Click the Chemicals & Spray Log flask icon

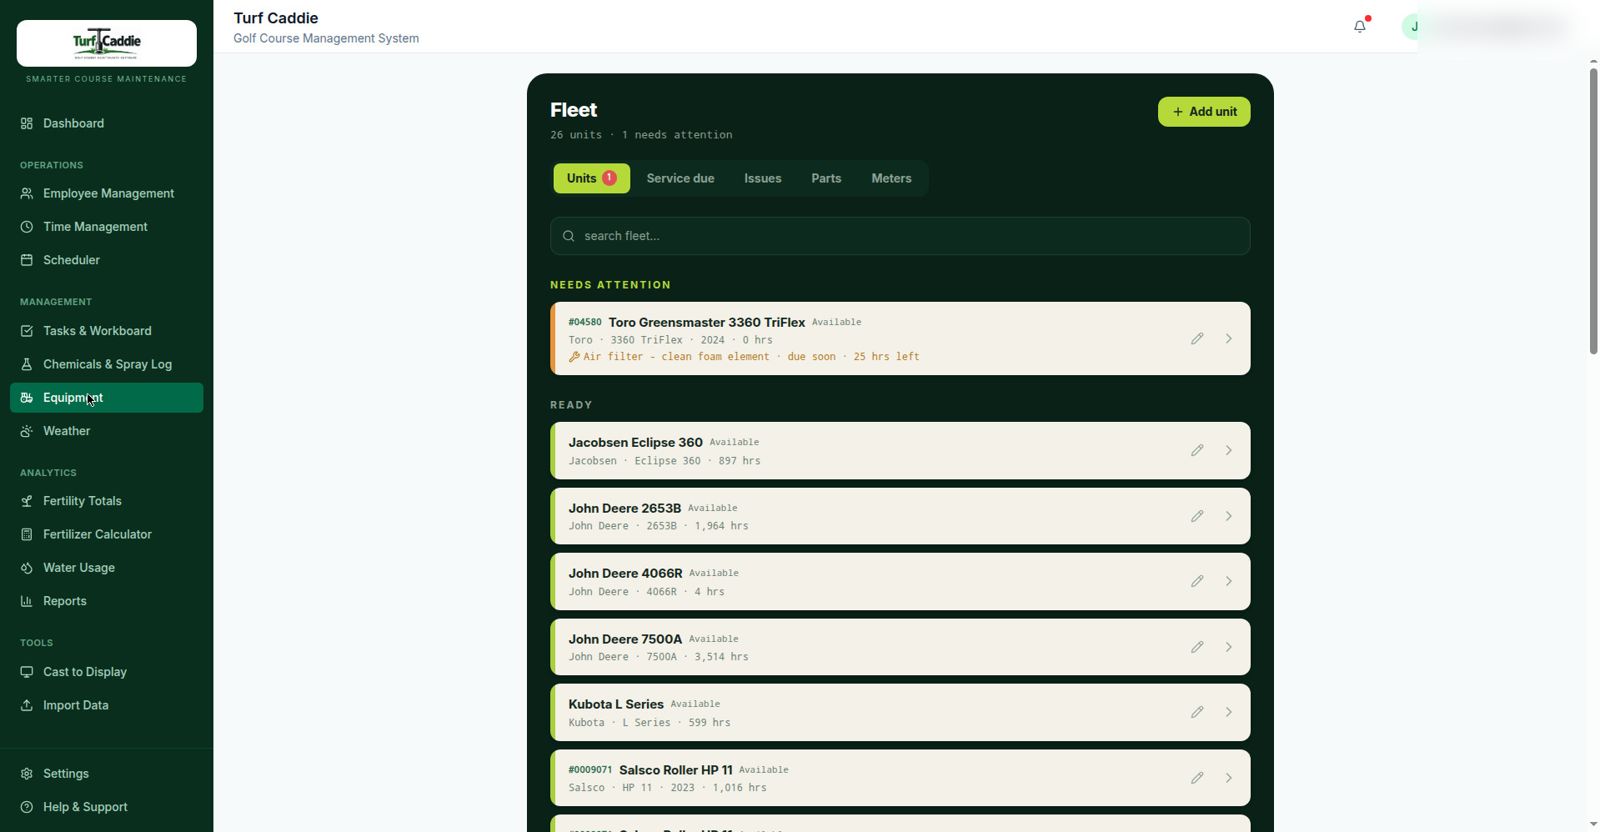27,364
